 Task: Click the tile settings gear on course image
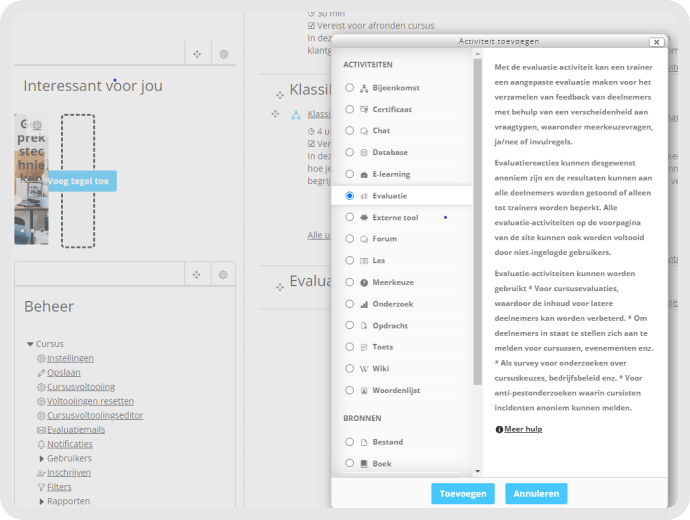pos(37,125)
